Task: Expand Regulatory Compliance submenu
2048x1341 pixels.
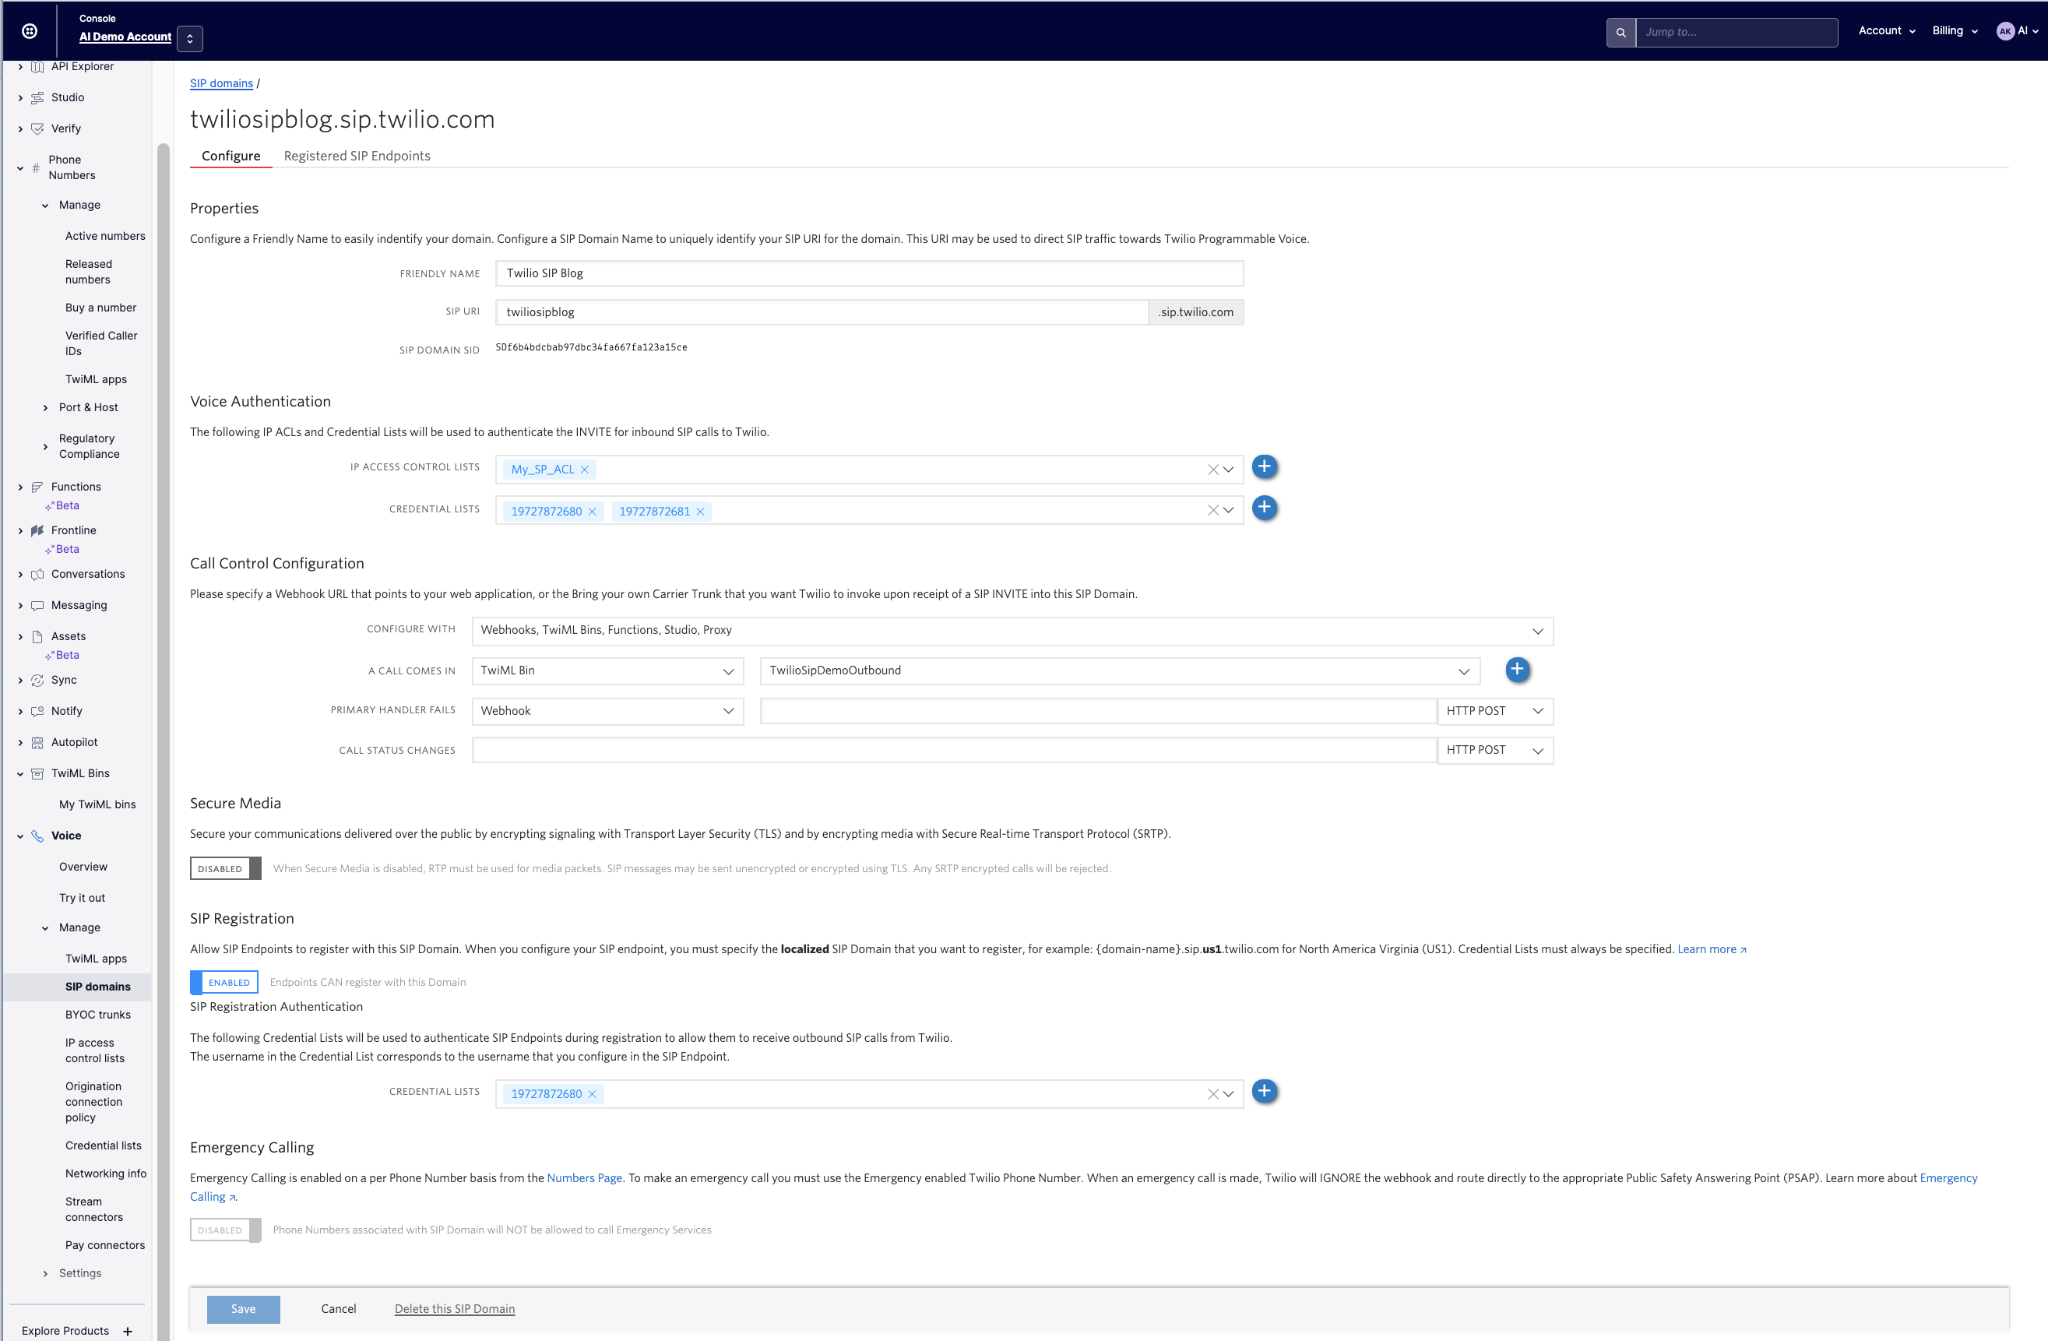Action: 45,447
